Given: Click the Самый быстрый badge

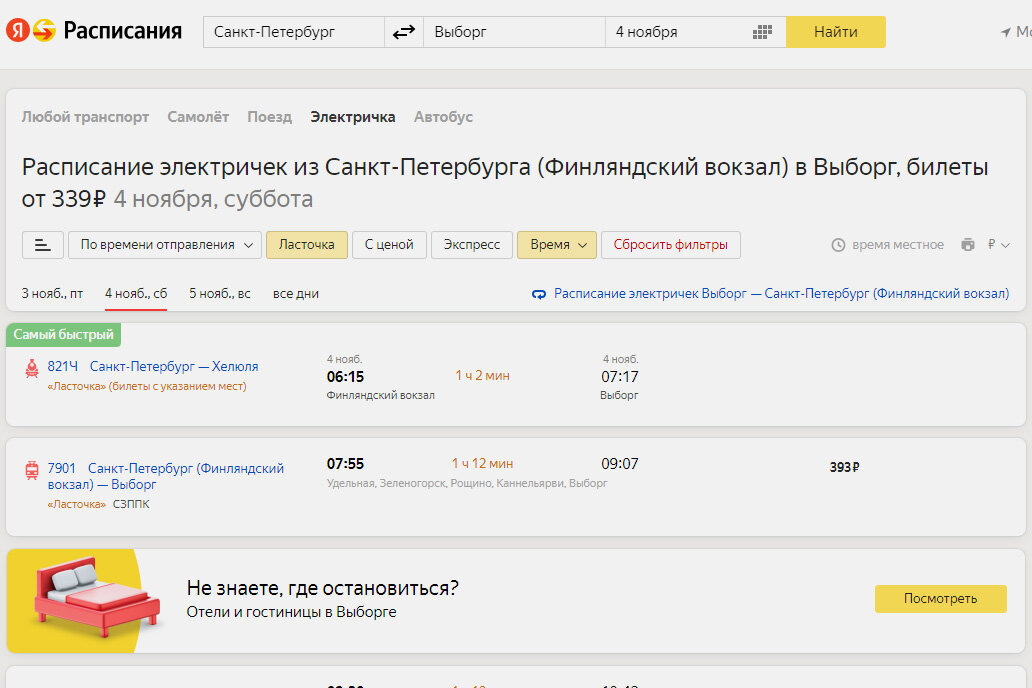Looking at the screenshot, I should 63,334.
